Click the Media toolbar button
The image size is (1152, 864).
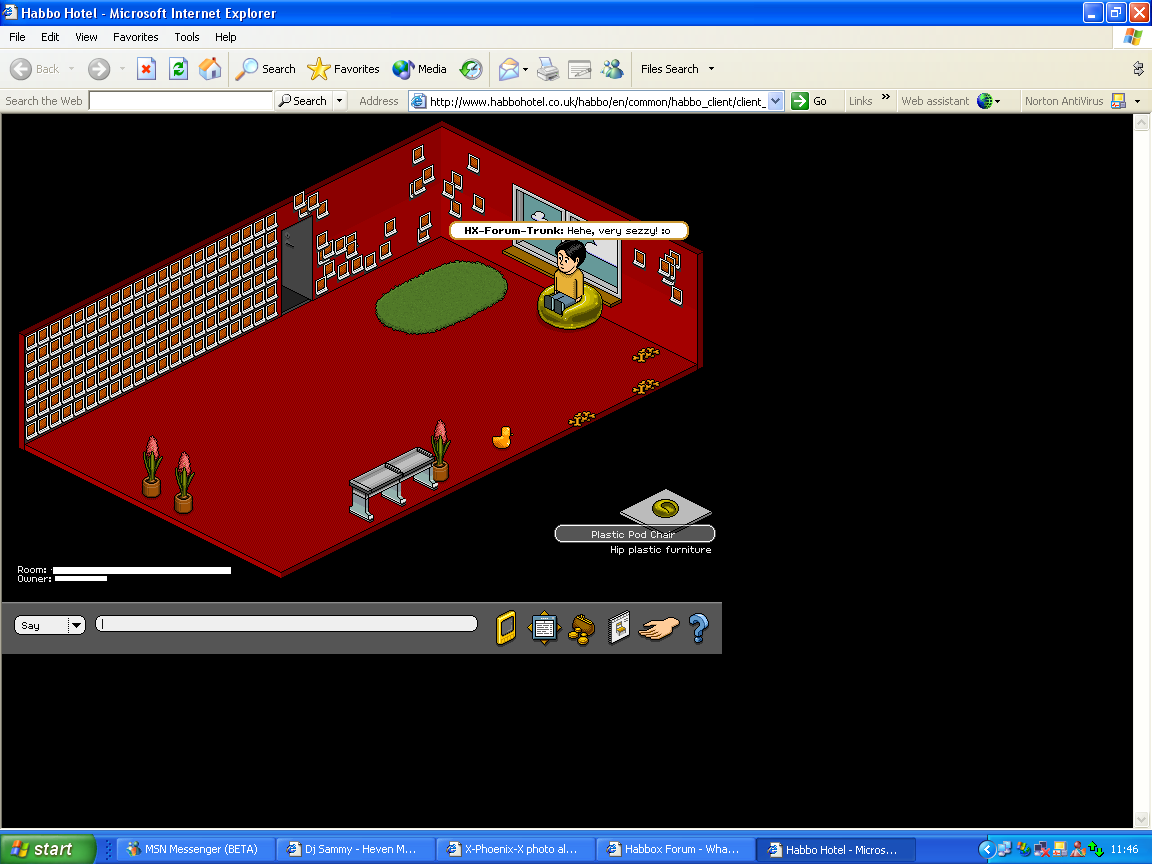tap(420, 69)
